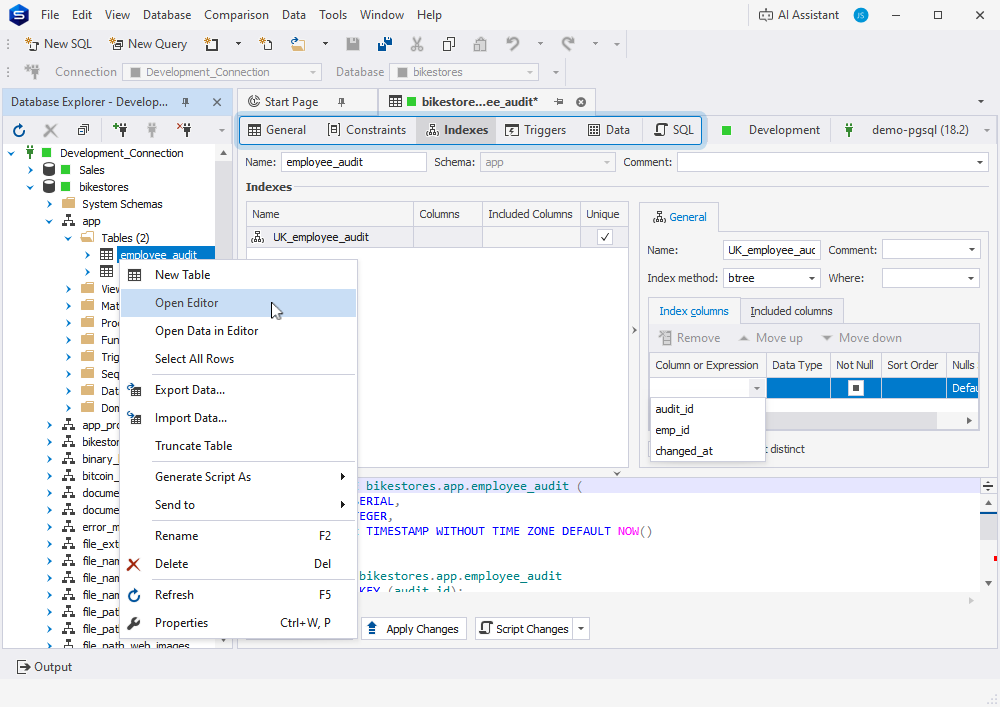
Task: Open the Where condition dropdown
Action: [971, 279]
